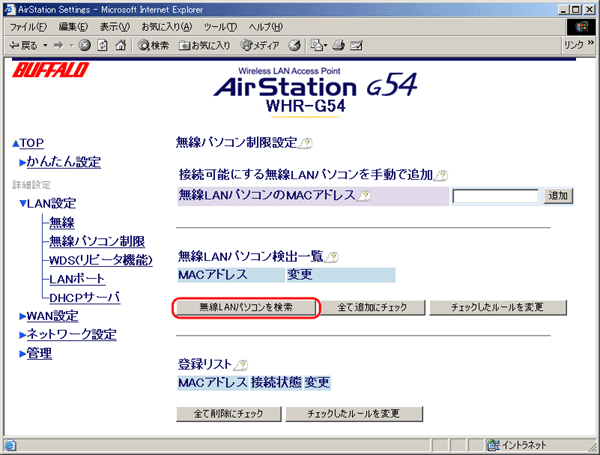Click help icon beside MACアドレス field label
The image size is (600, 455).
click(364, 196)
